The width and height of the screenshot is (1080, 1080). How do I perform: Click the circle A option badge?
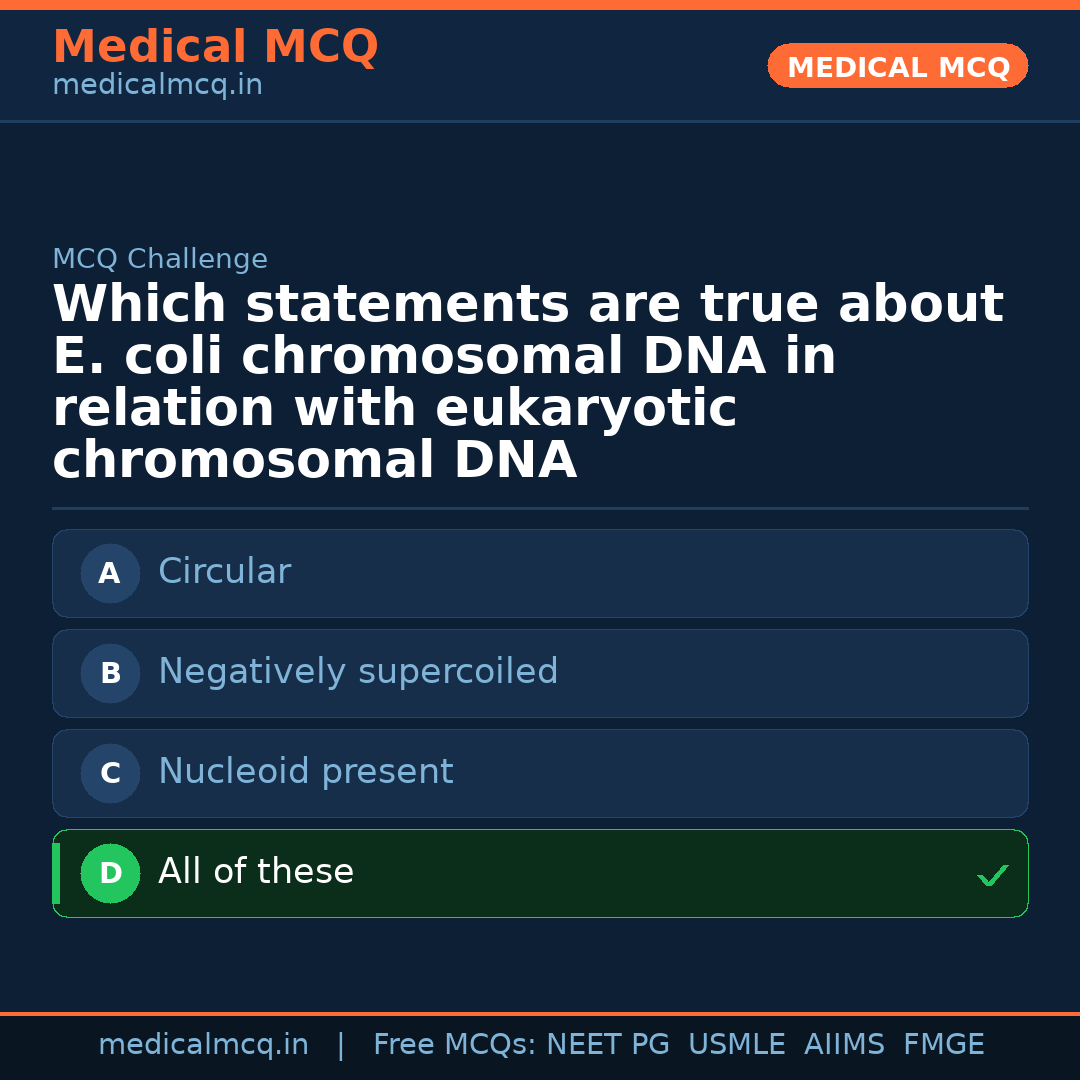coord(110,573)
